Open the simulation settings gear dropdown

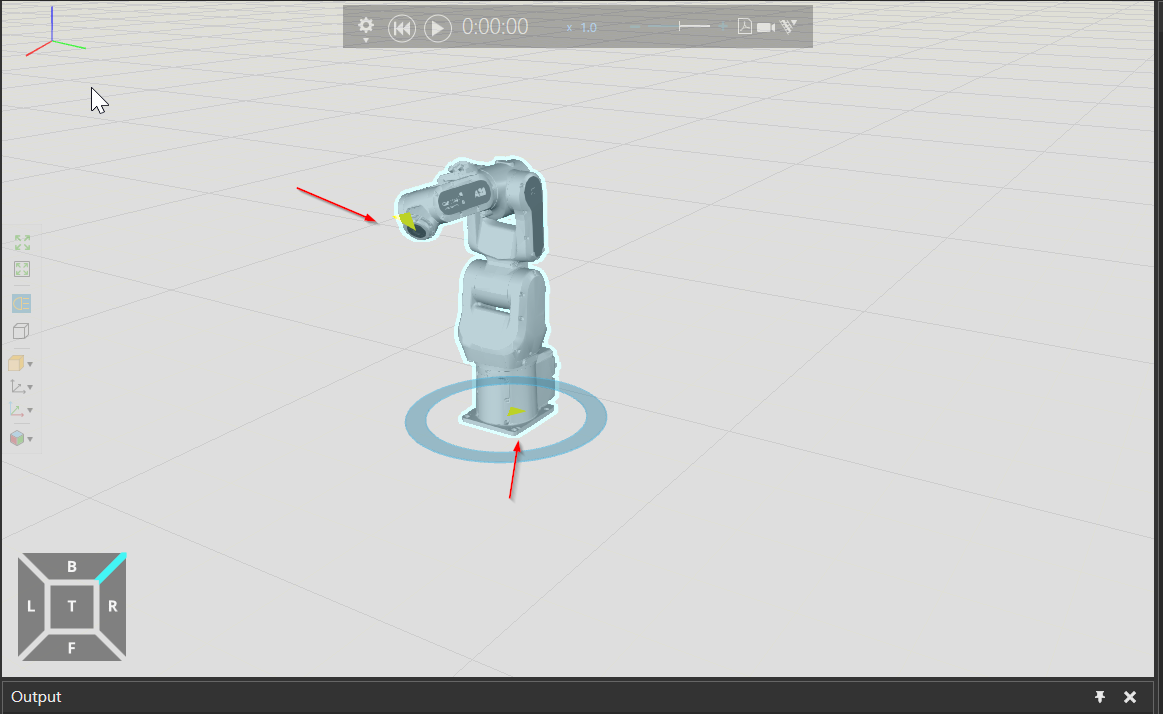365,27
